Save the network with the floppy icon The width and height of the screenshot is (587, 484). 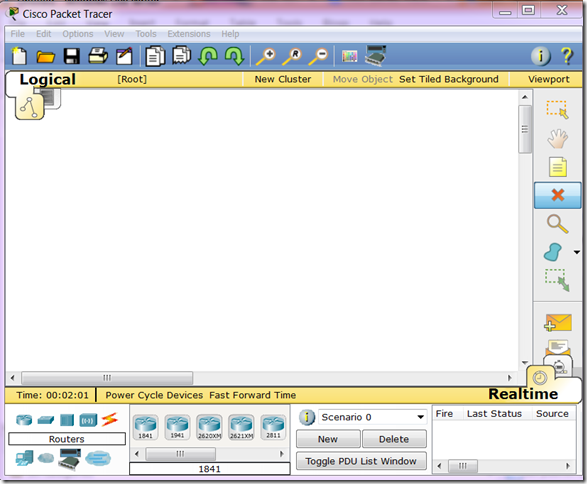click(x=72, y=56)
